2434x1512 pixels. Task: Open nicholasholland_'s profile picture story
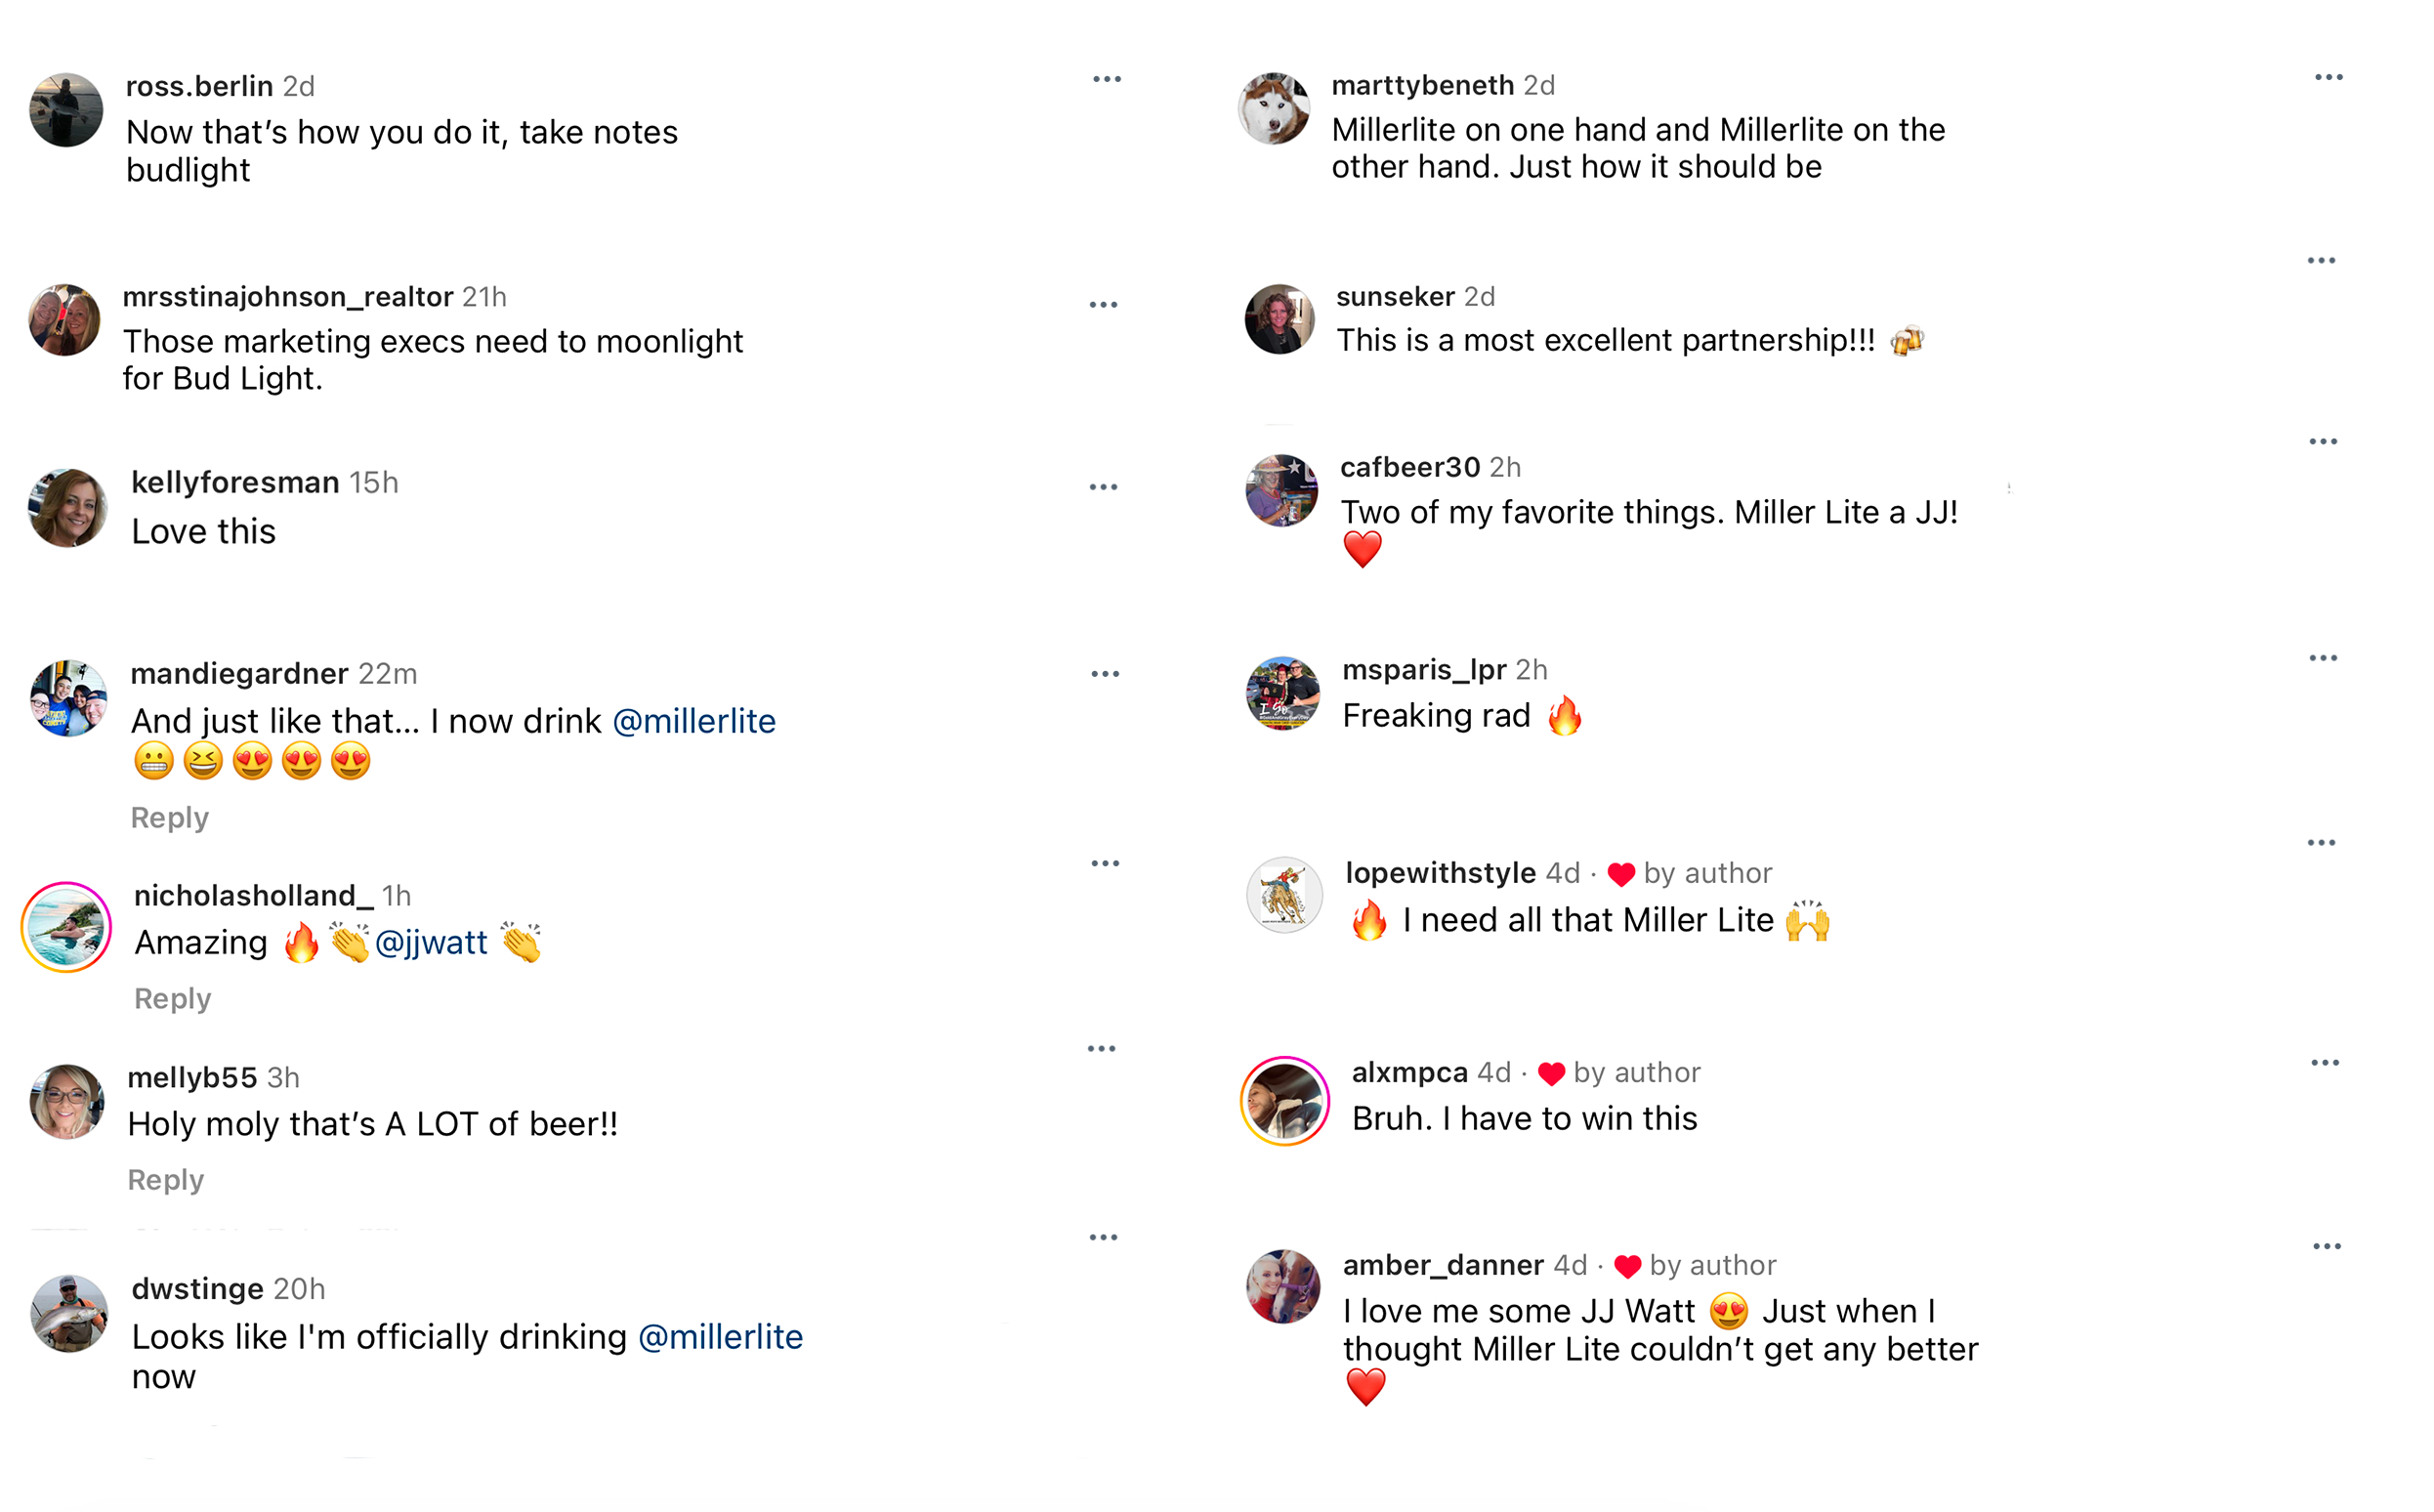[66, 928]
